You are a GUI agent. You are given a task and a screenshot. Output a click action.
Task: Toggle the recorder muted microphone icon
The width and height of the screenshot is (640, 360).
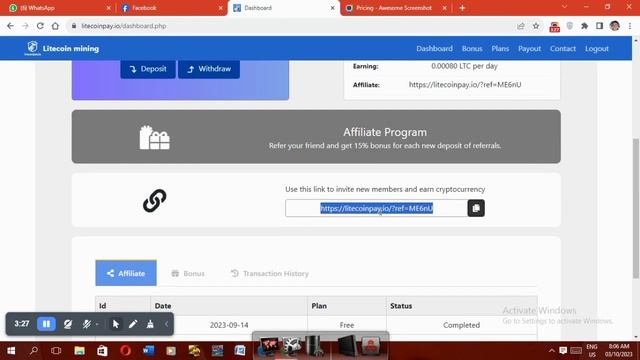click(87, 324)
